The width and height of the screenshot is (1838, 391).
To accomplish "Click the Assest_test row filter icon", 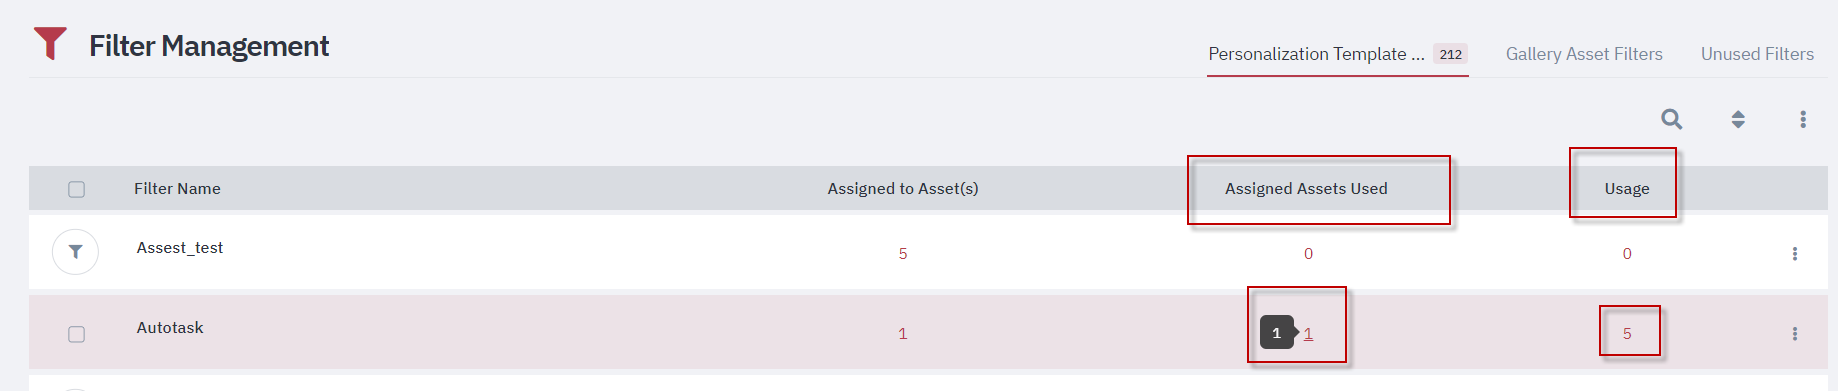I will tap(75, 252).
